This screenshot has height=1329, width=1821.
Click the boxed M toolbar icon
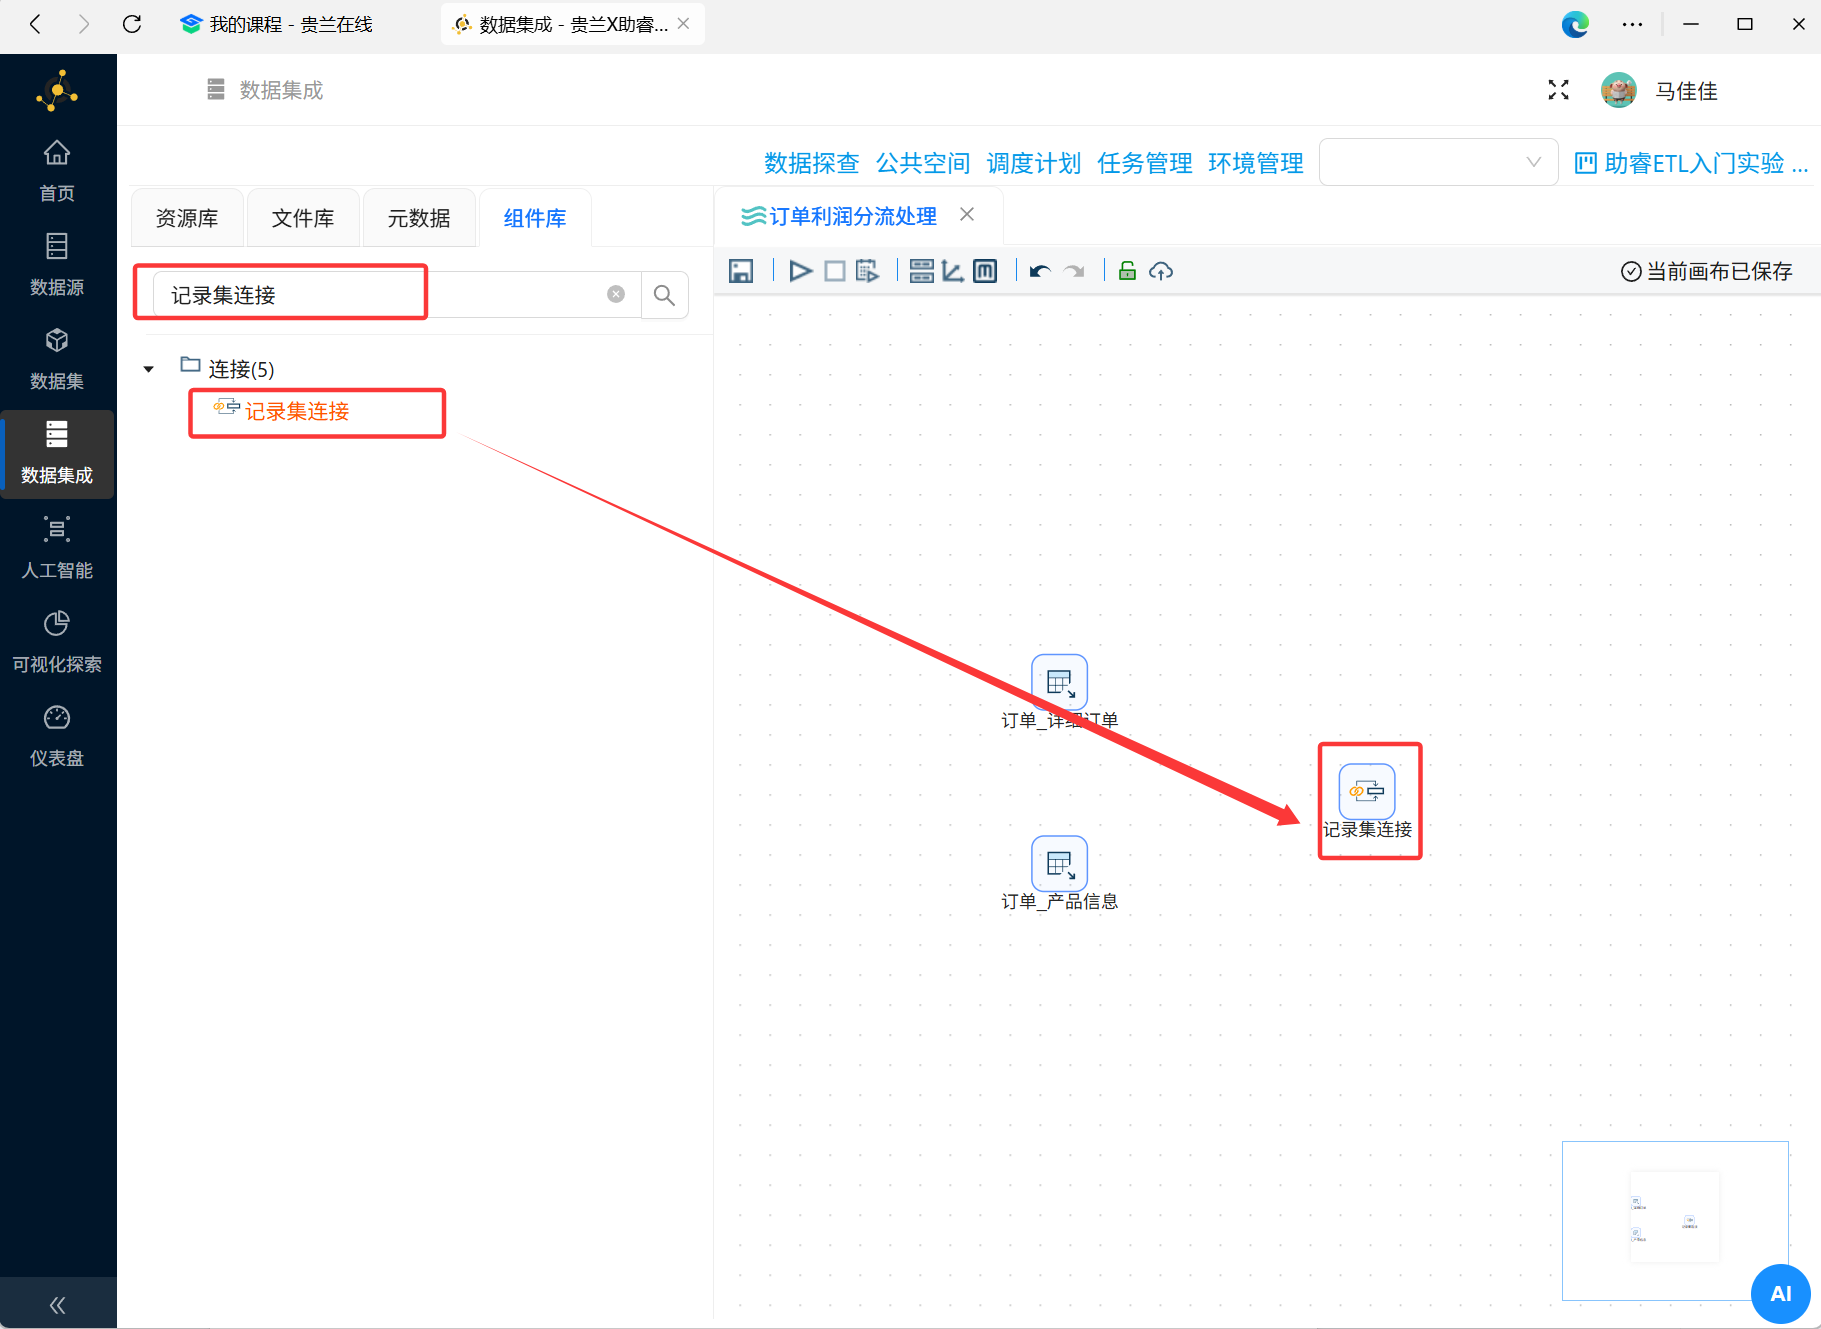tap(985, 271)
